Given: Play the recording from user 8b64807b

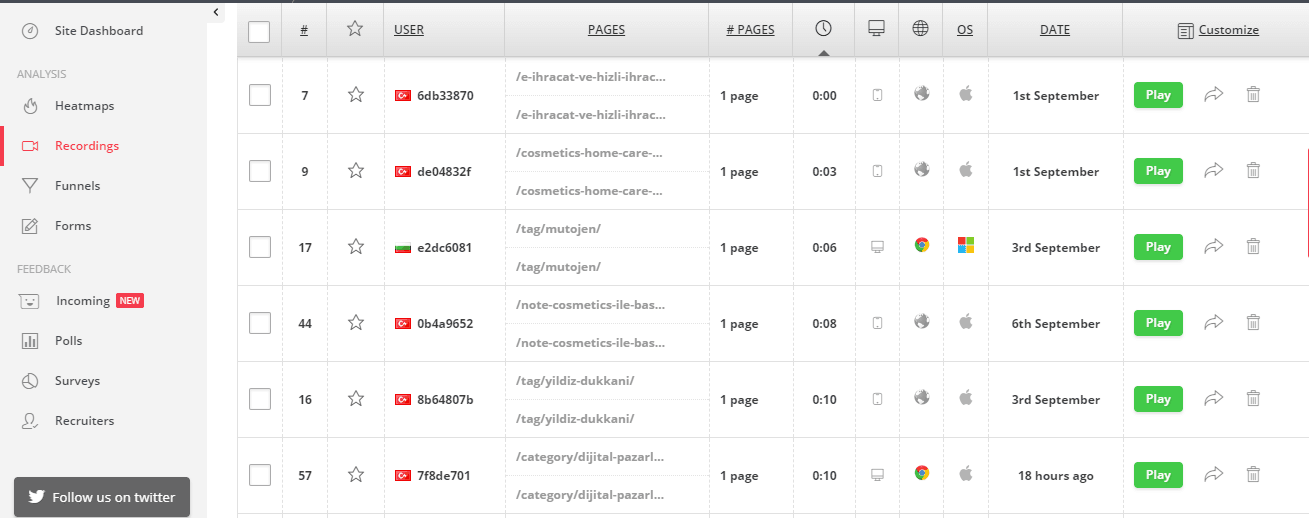Looking at the screenshot, I should coord(1158,399).
